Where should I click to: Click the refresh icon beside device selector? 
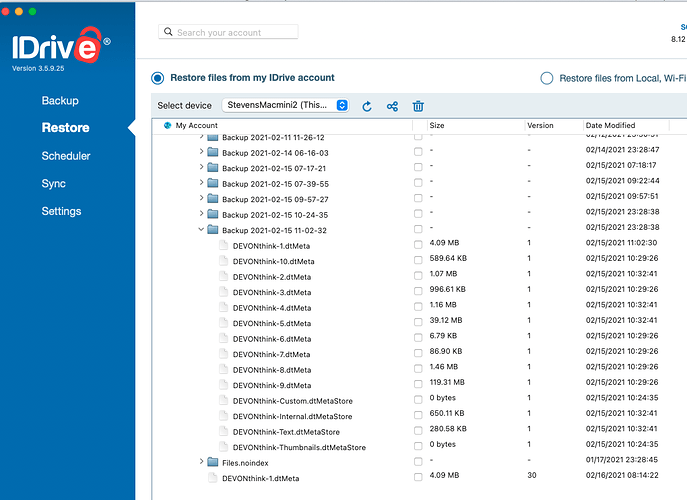pos(367,106)
